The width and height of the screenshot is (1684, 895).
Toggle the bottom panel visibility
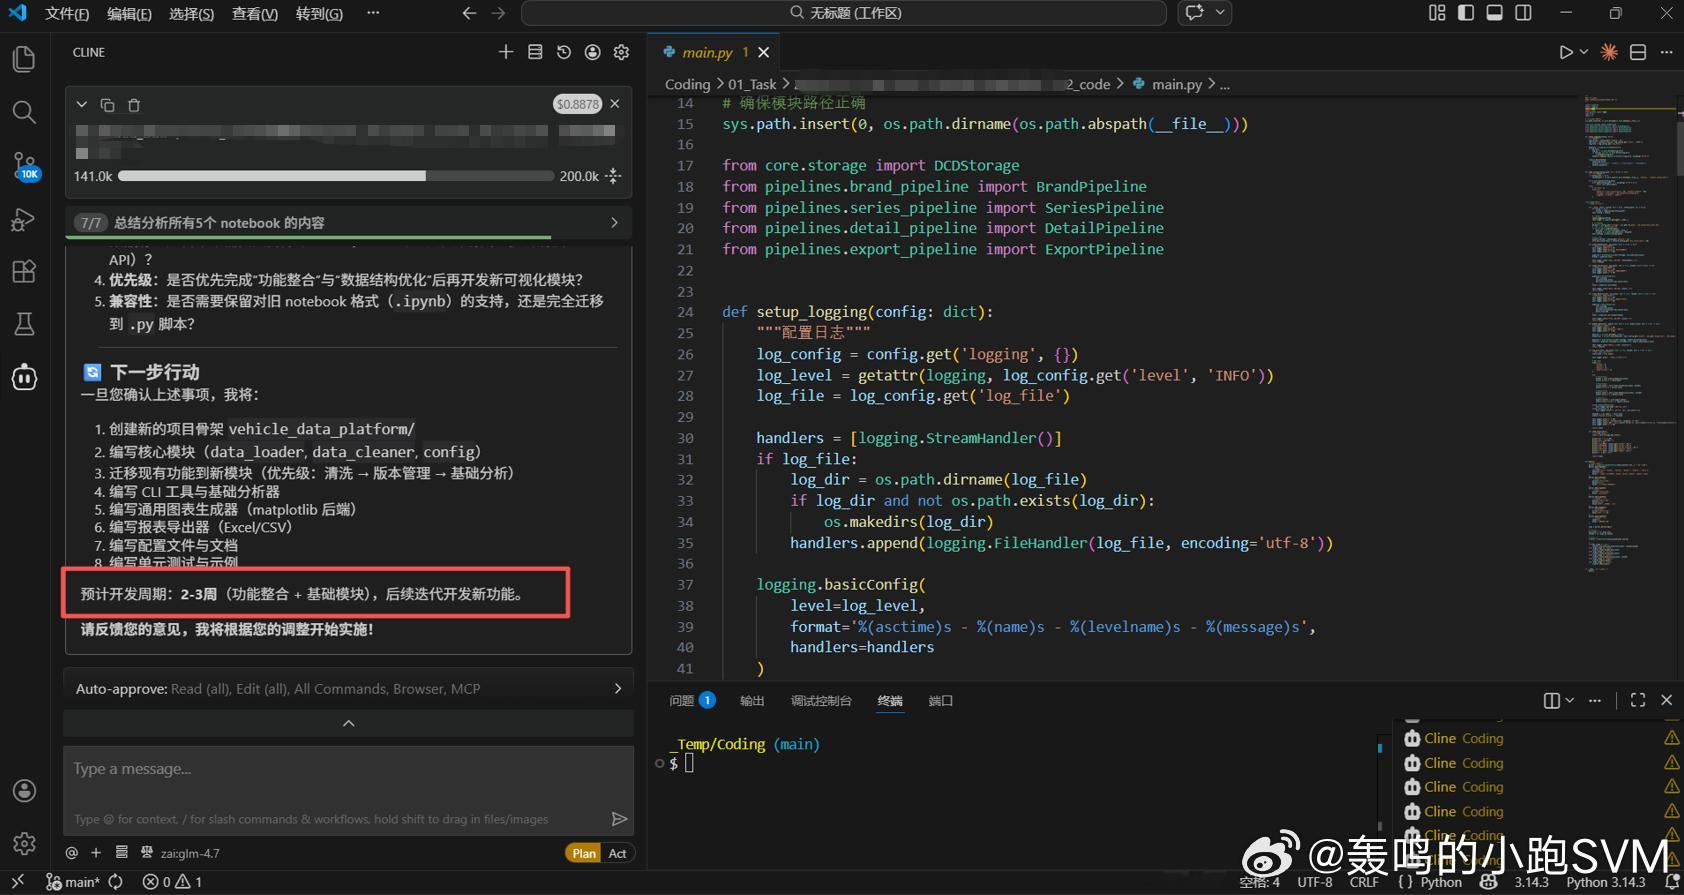[x=1495, y=13]
